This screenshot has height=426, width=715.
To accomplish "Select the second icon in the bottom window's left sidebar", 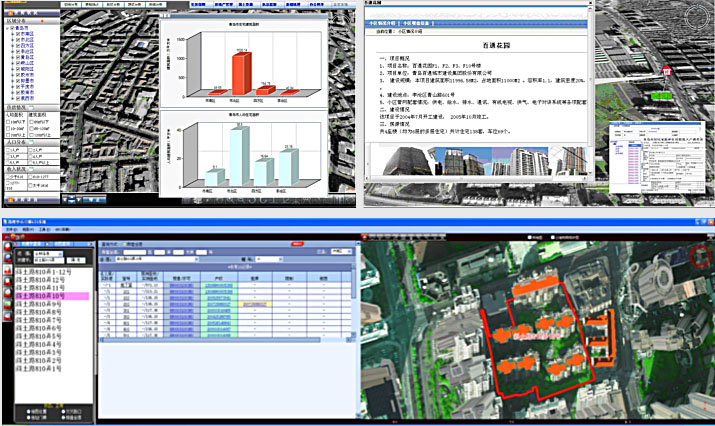I will (8, 258).
